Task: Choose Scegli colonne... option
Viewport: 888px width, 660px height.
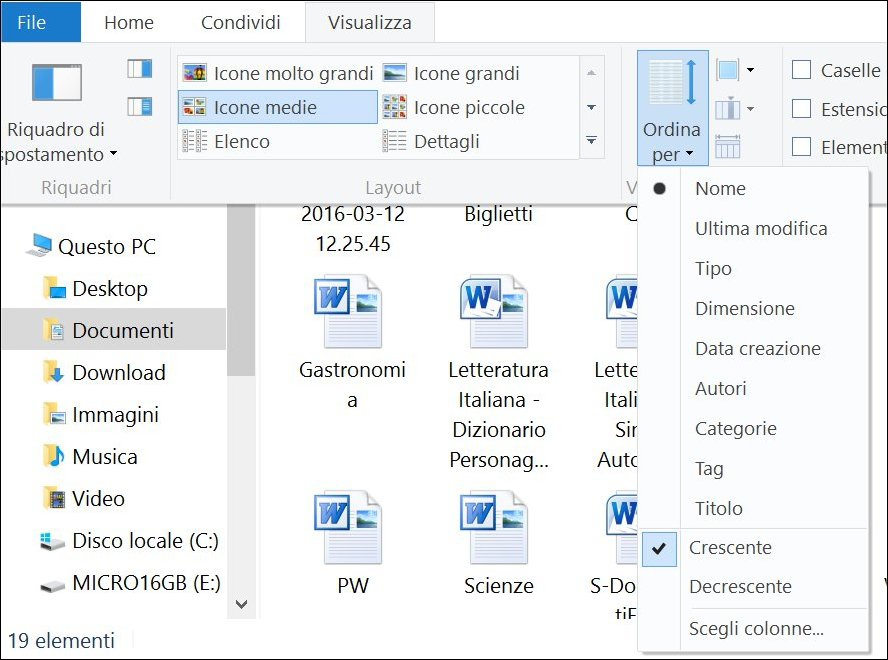Action: point(756,628)
